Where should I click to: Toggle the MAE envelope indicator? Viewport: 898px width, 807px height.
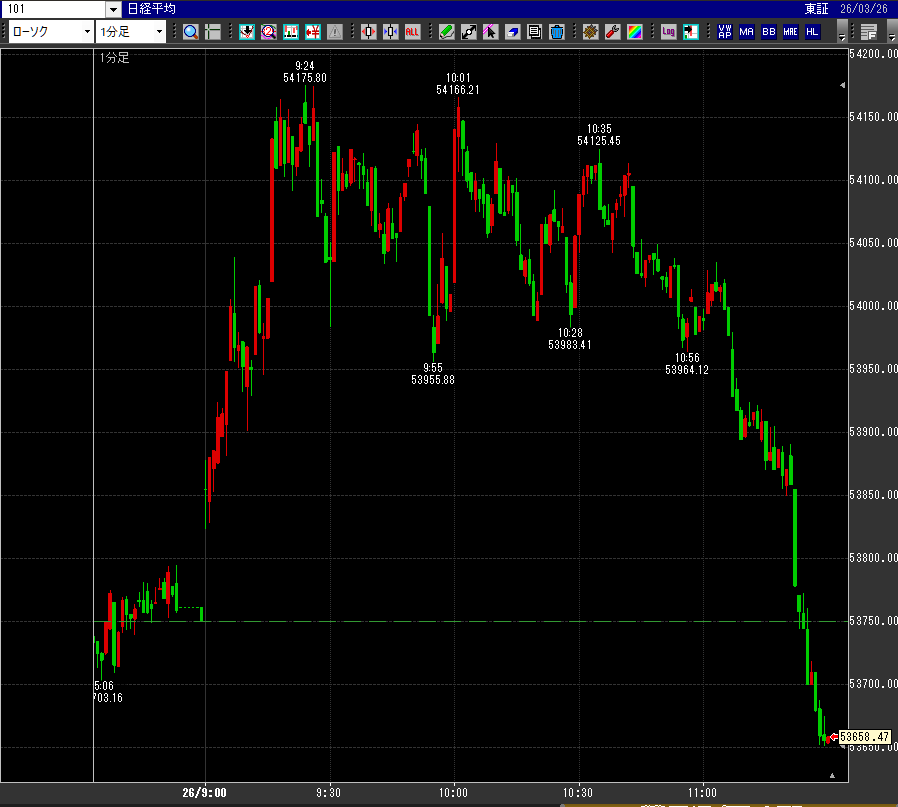(x=790, y=32)
